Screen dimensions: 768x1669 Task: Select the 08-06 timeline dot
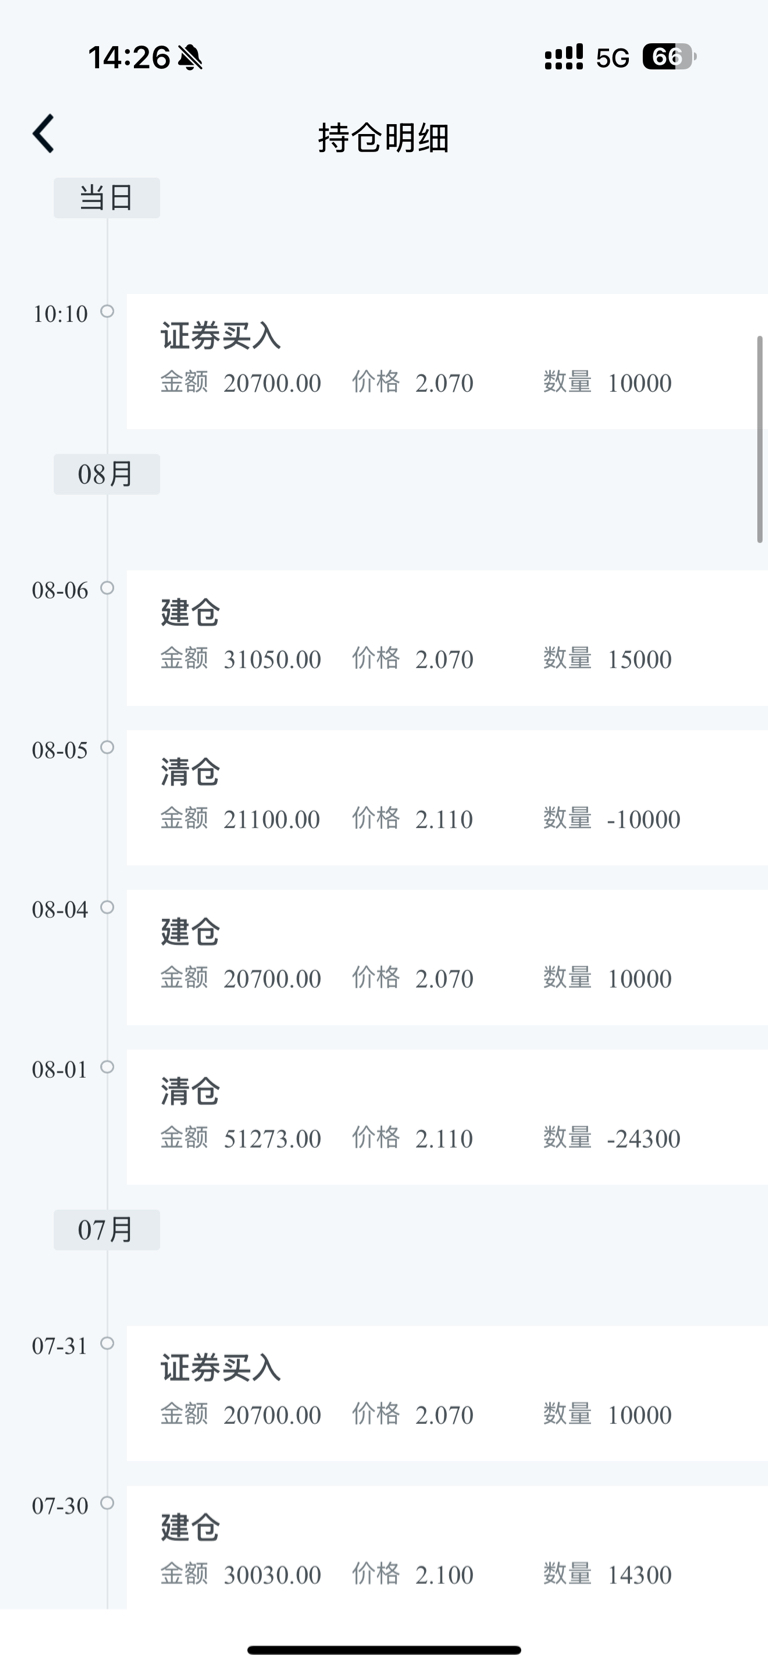107,587
